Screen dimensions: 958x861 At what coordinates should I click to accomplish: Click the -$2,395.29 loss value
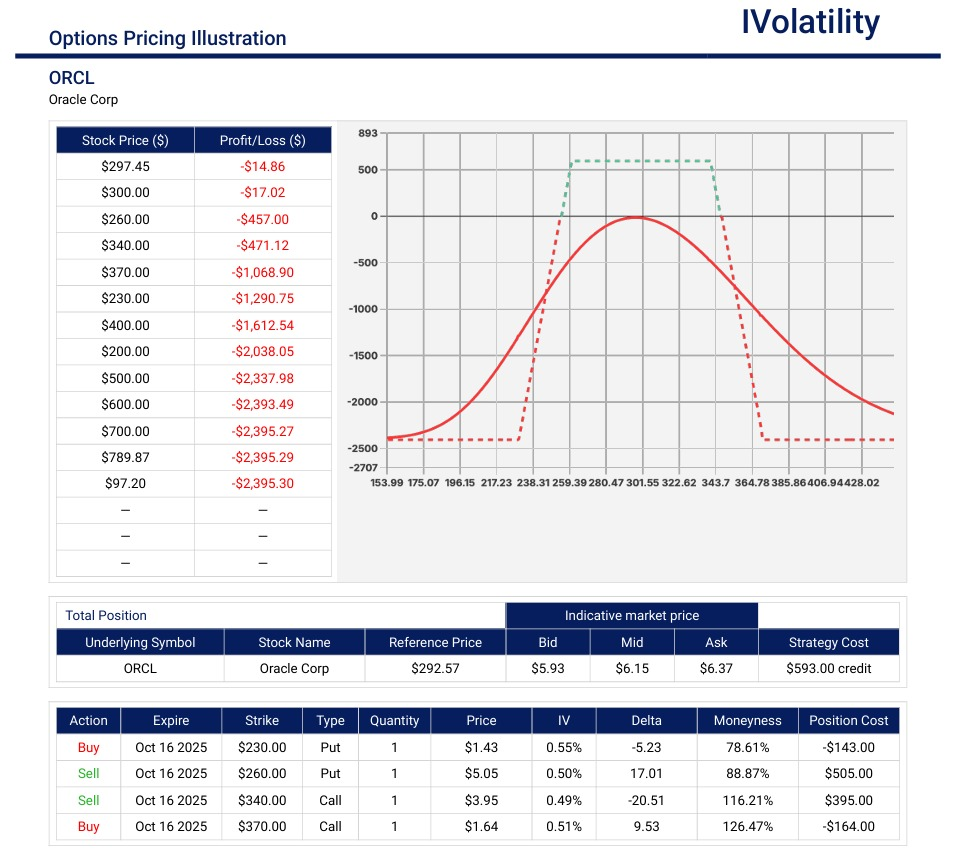263,458
